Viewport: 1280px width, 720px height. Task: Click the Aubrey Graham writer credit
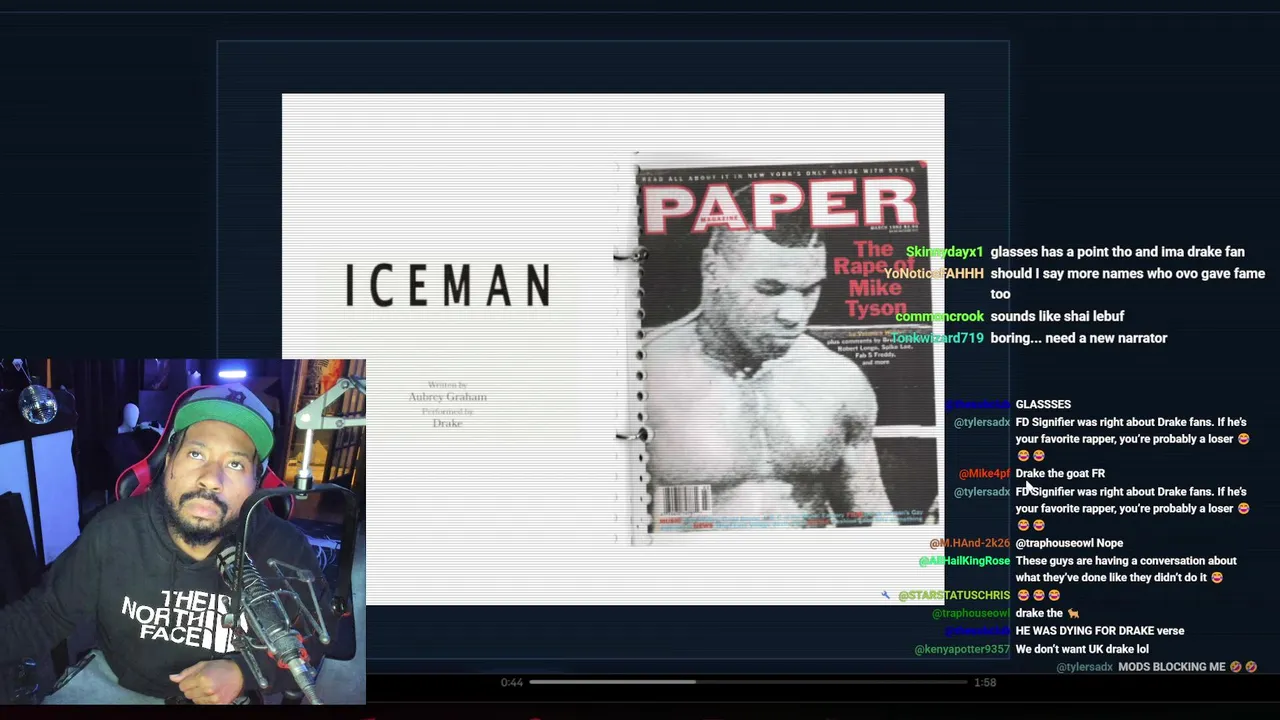coord(447,397)
